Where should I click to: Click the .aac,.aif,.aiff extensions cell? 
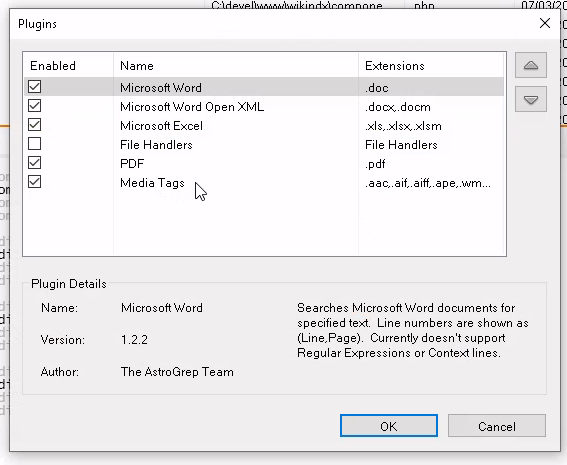click(428, 183)
